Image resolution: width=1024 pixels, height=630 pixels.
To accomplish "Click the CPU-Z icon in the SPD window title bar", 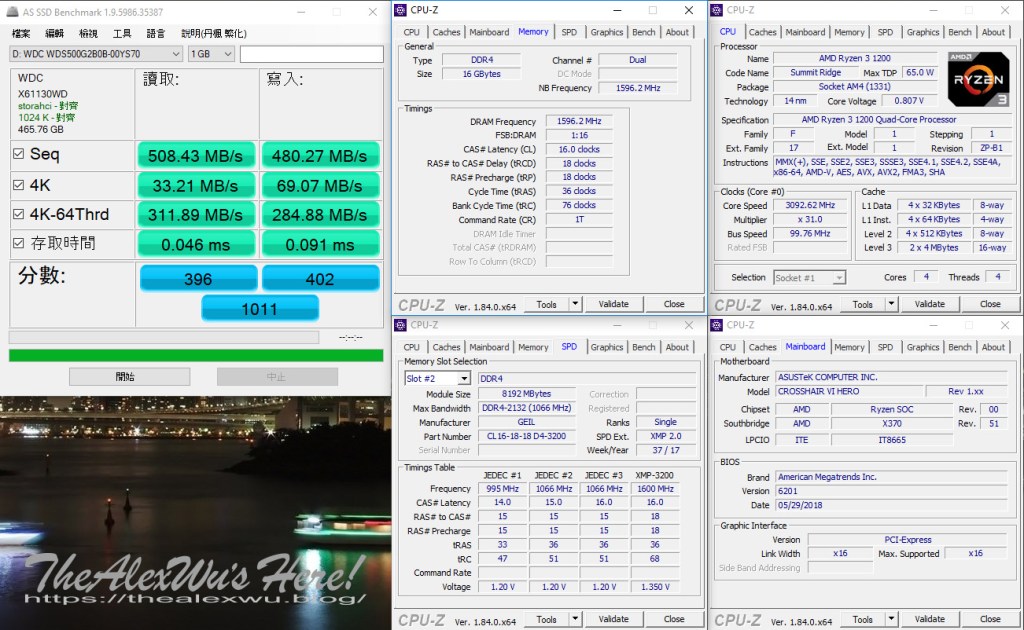I will click(402, 325).
